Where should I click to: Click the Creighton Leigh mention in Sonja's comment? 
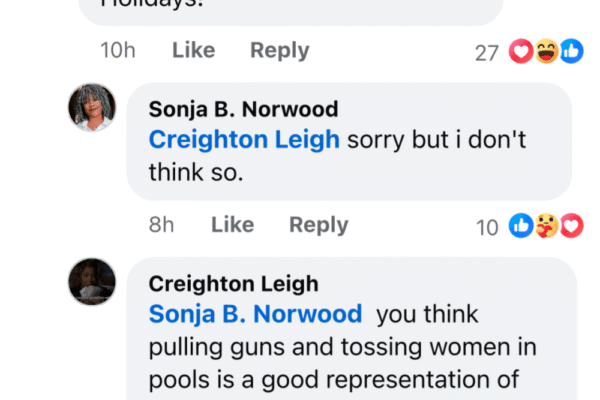(243, 139)
